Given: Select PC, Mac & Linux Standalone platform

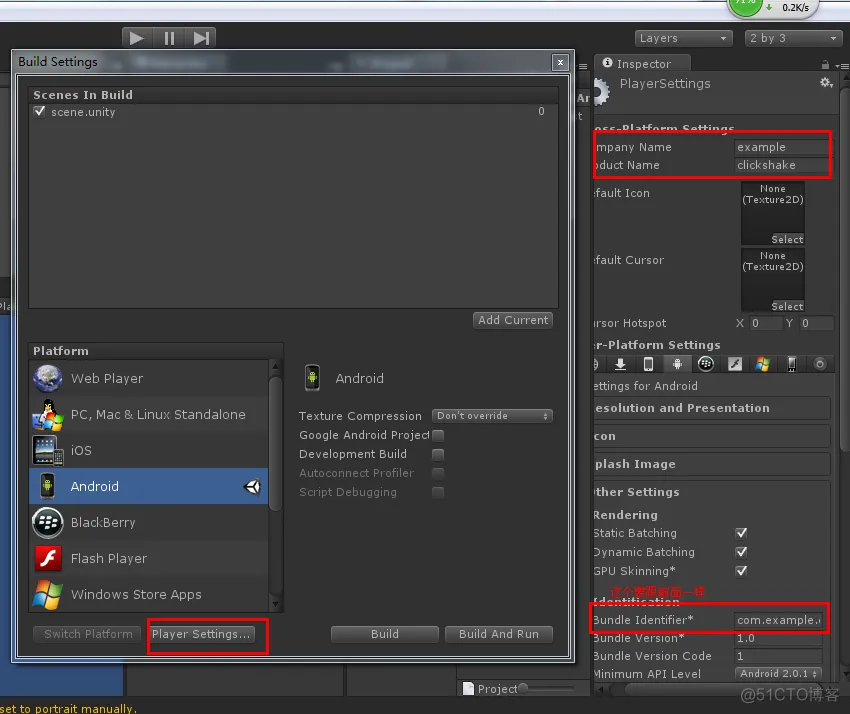Looking at the screenshot, I should tap(149, 414).
